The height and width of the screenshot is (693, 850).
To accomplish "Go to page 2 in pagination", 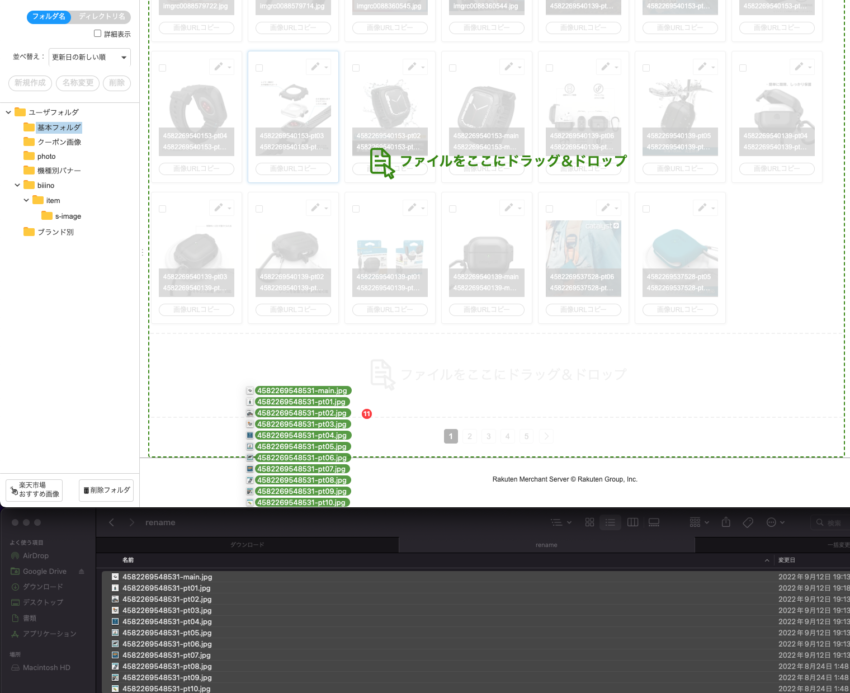I will point(470,436).
